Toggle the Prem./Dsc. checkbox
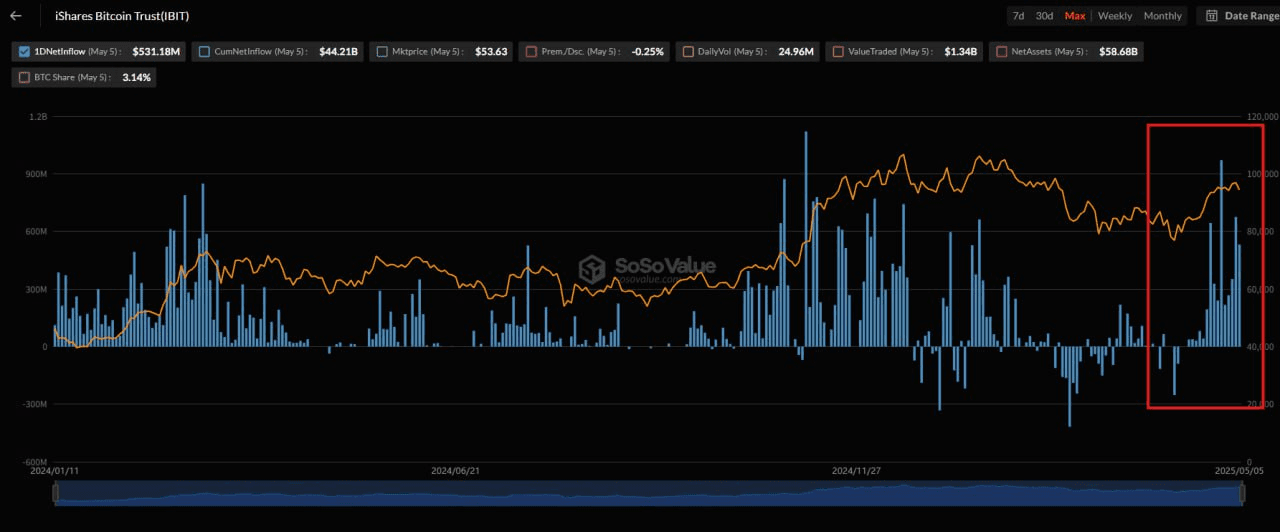Screen dimensions: 1280x532 [x=531, y=51]
